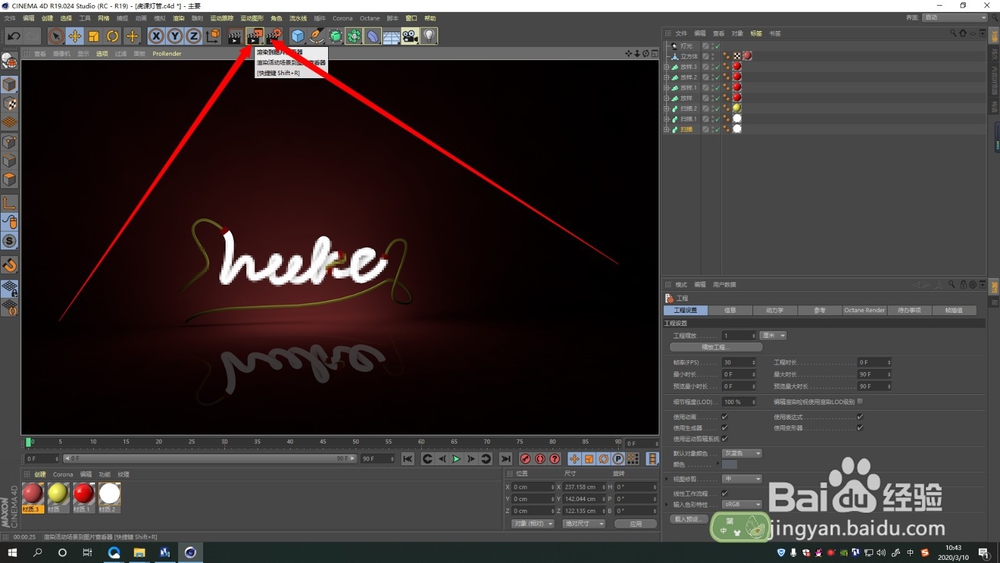The height and width of the screenshot is (563, 1000).
Task: Toggle green enable check on 灯光 row
Action: coord(717,46)
